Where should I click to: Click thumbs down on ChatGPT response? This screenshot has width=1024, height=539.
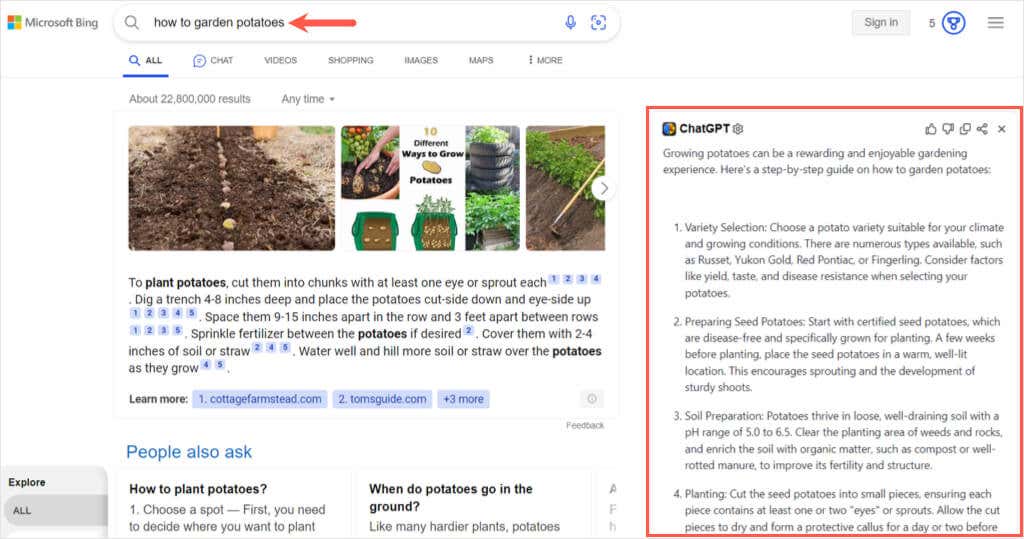click(948, 129)
